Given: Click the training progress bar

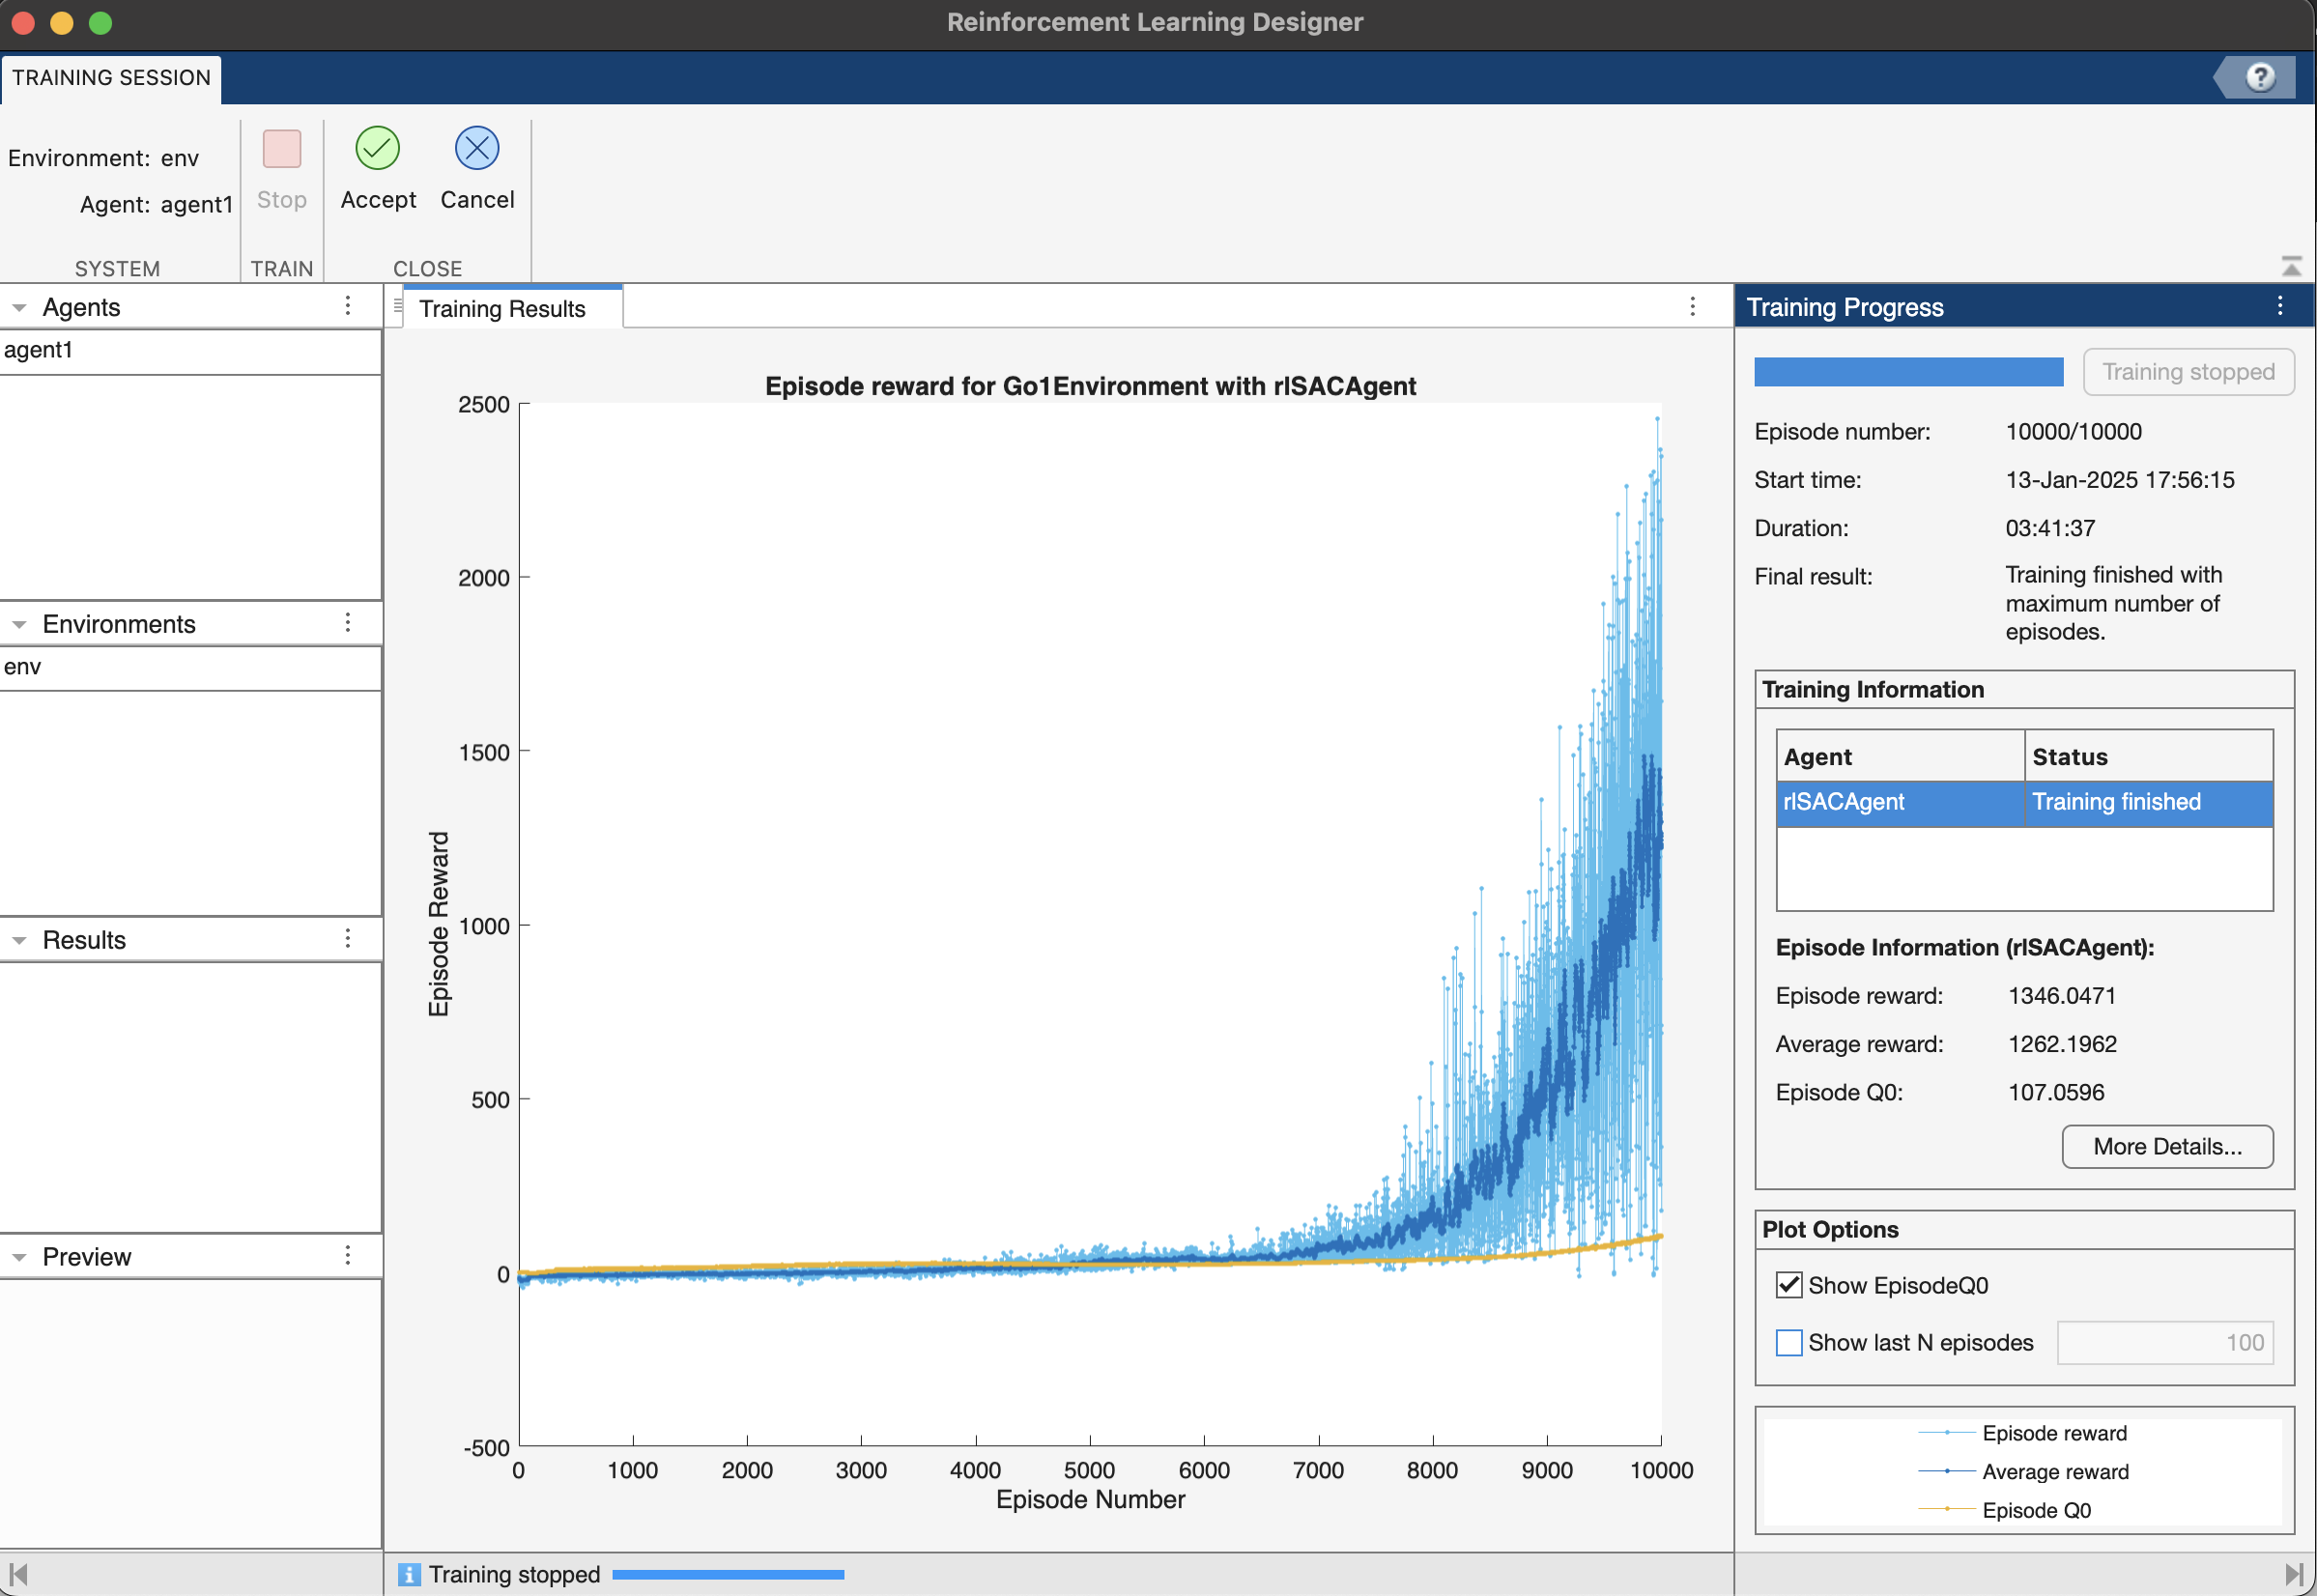Looking at the screenshot, I should click(x=1908, y=372).
